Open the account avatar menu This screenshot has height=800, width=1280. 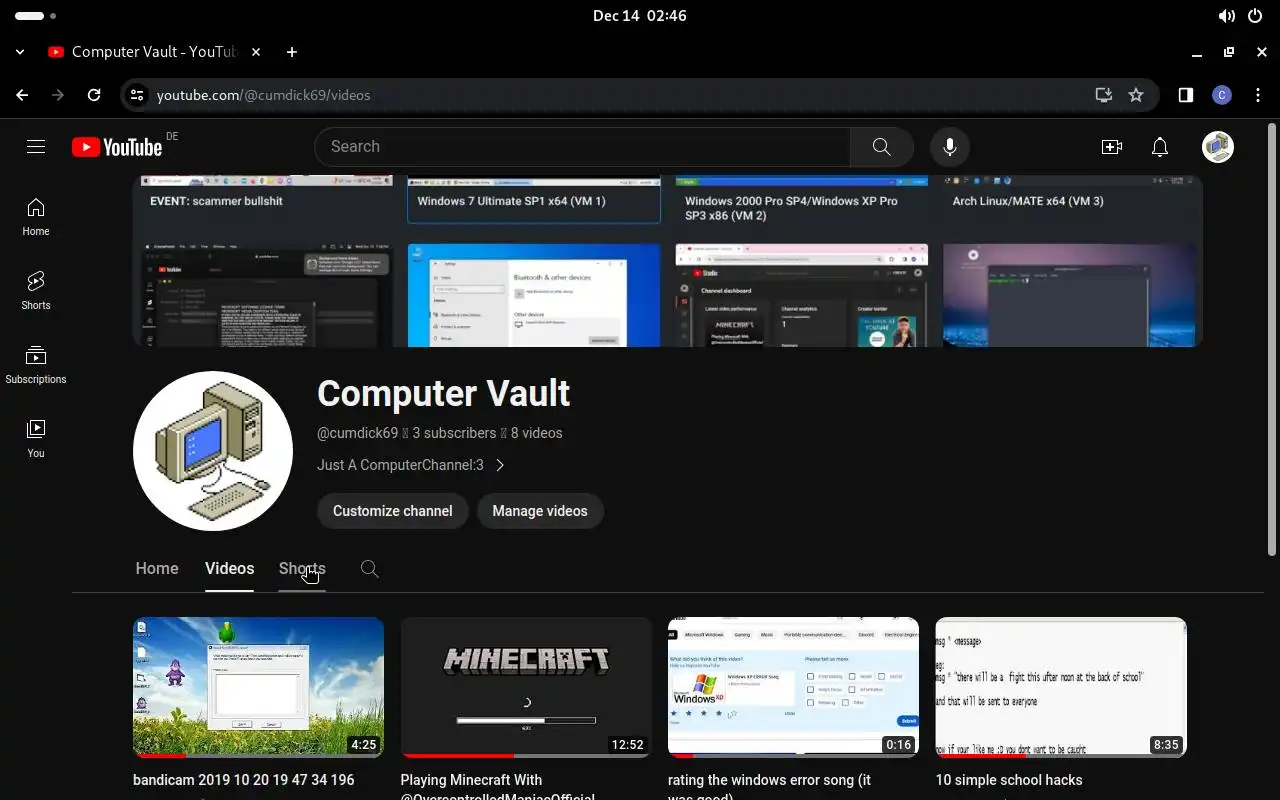(x=1217, y=147)
